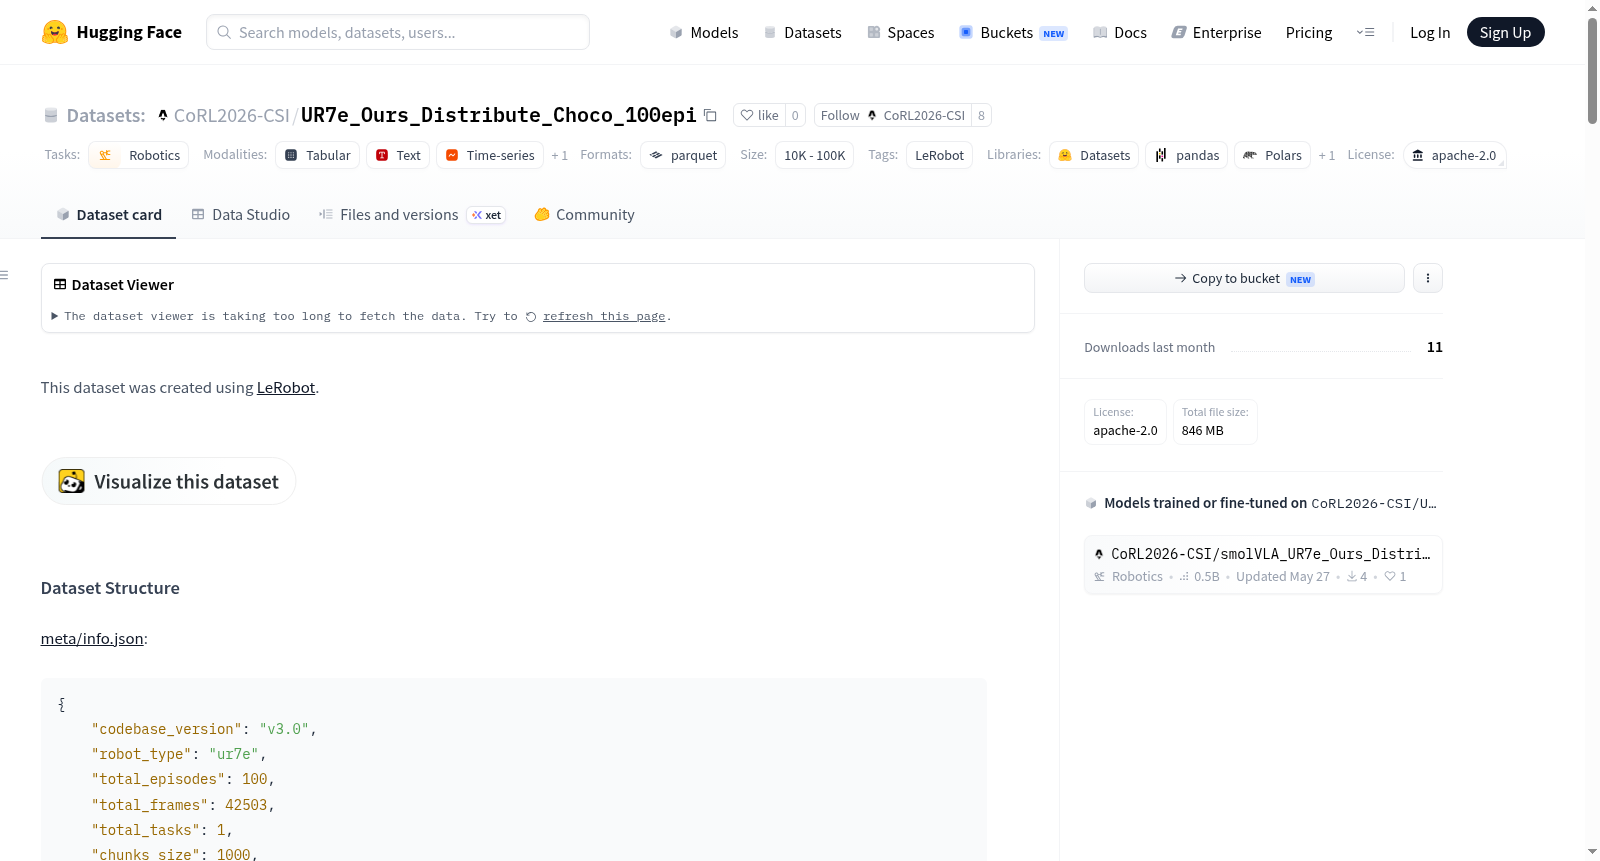Screen dimensions: 1600x861
Task: Click the like count number
Action: 795,115
